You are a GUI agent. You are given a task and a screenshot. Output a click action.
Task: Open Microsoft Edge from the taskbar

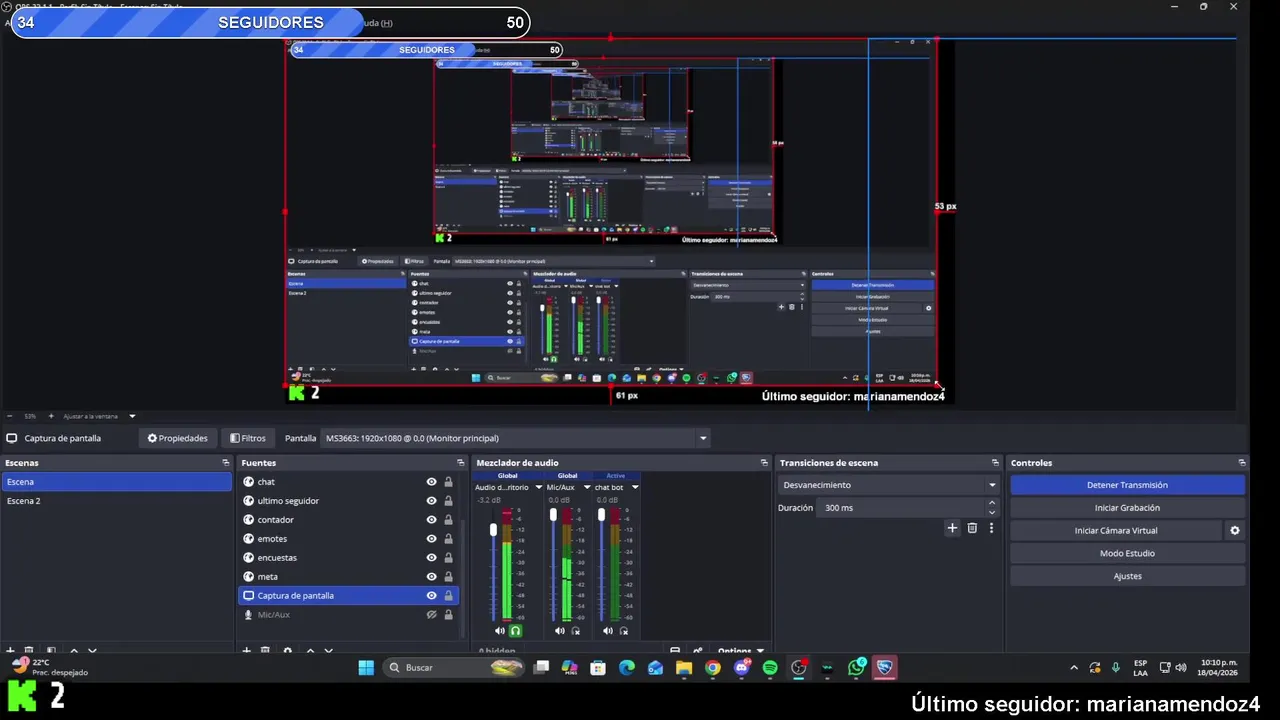click(627, 667)
